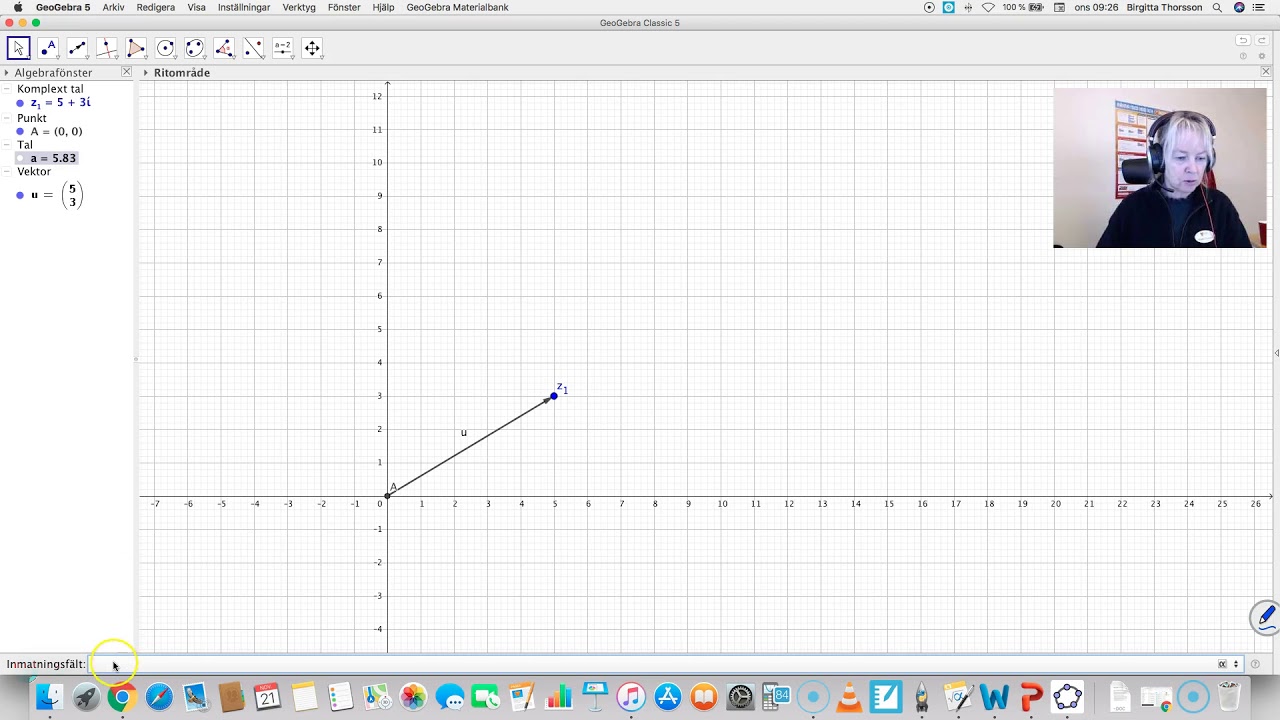Open Spotlight search in menu bar
Viewport: 1280px width, 720px height.
pyautogui.click(x=1217, y=7)
